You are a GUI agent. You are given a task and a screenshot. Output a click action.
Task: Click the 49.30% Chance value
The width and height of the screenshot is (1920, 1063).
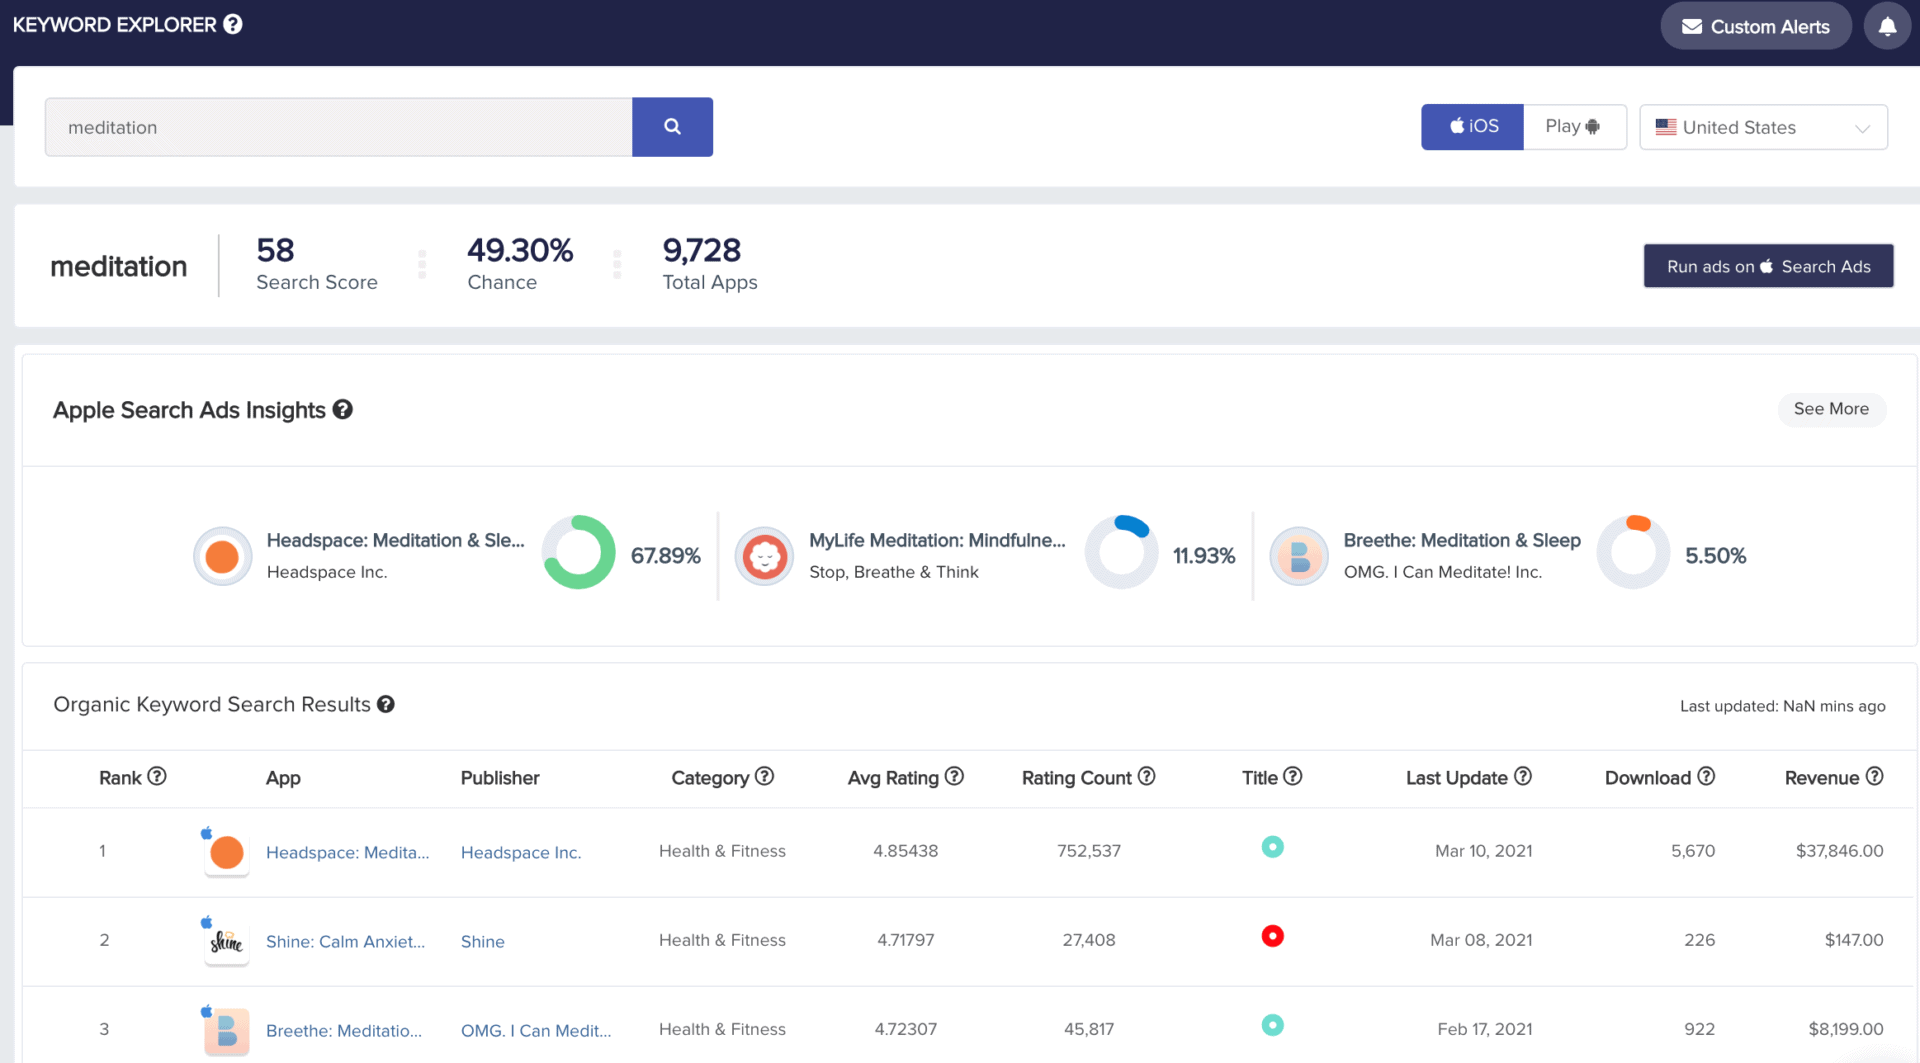(520, 250)
